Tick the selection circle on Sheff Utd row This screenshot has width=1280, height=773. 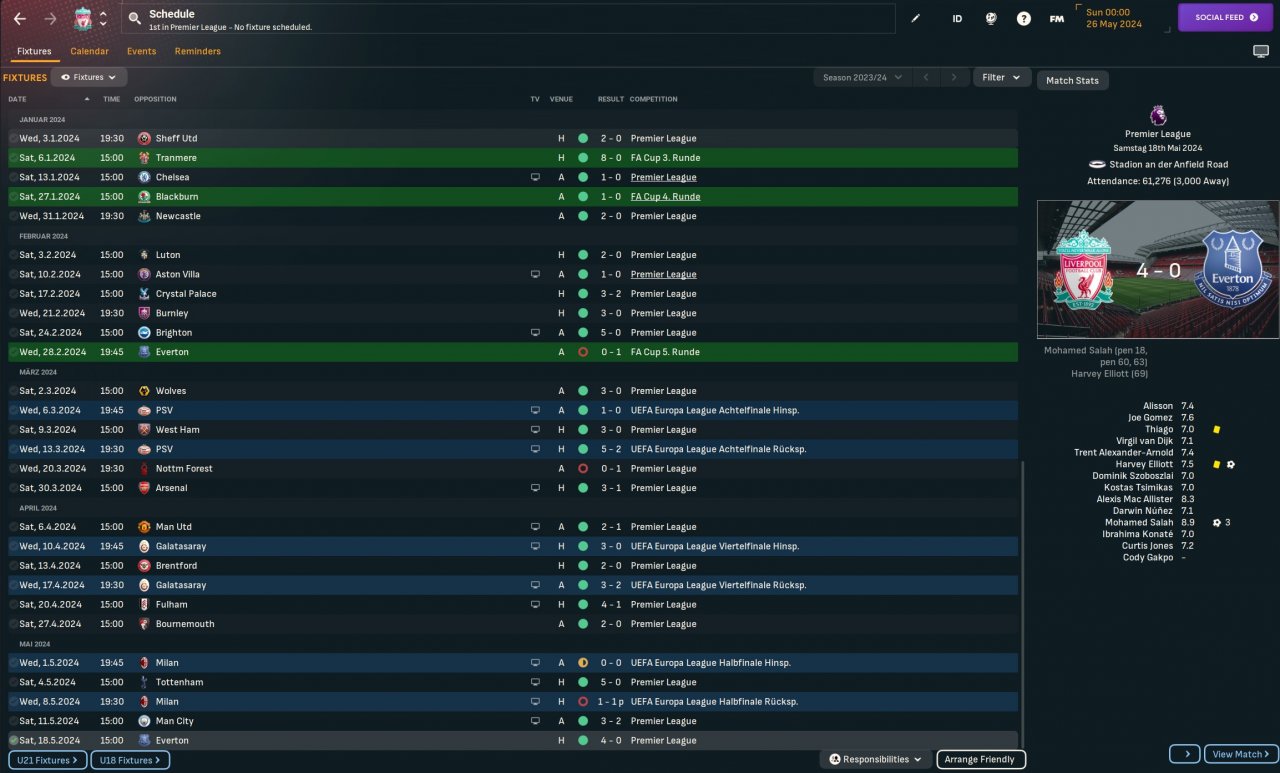pyautogui.click(x=13, y=138)
